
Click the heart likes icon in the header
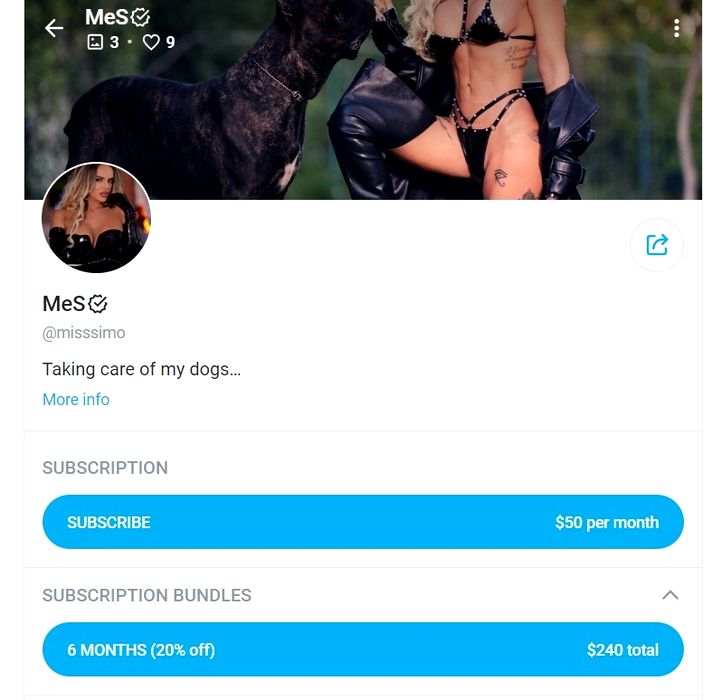coord(151,42)
